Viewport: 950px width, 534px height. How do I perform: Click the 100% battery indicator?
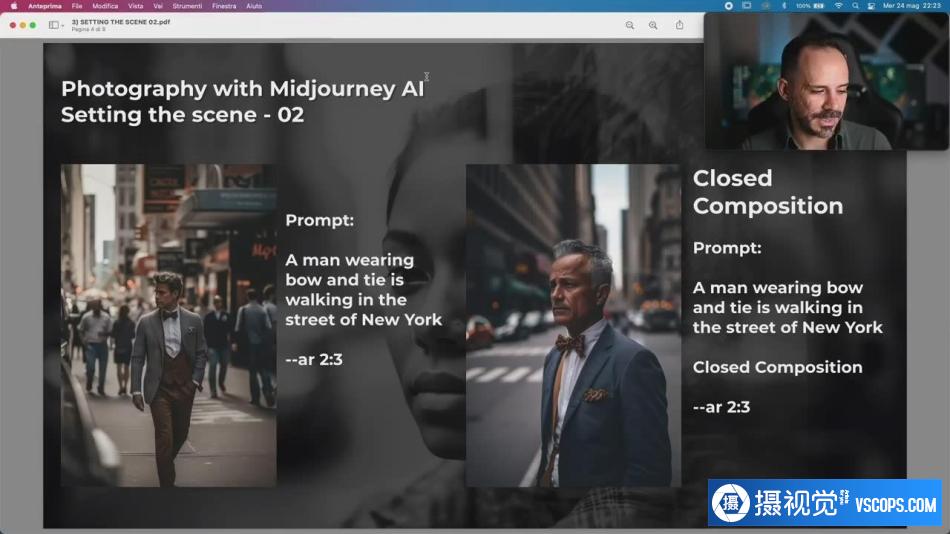[x=810, y=5]
